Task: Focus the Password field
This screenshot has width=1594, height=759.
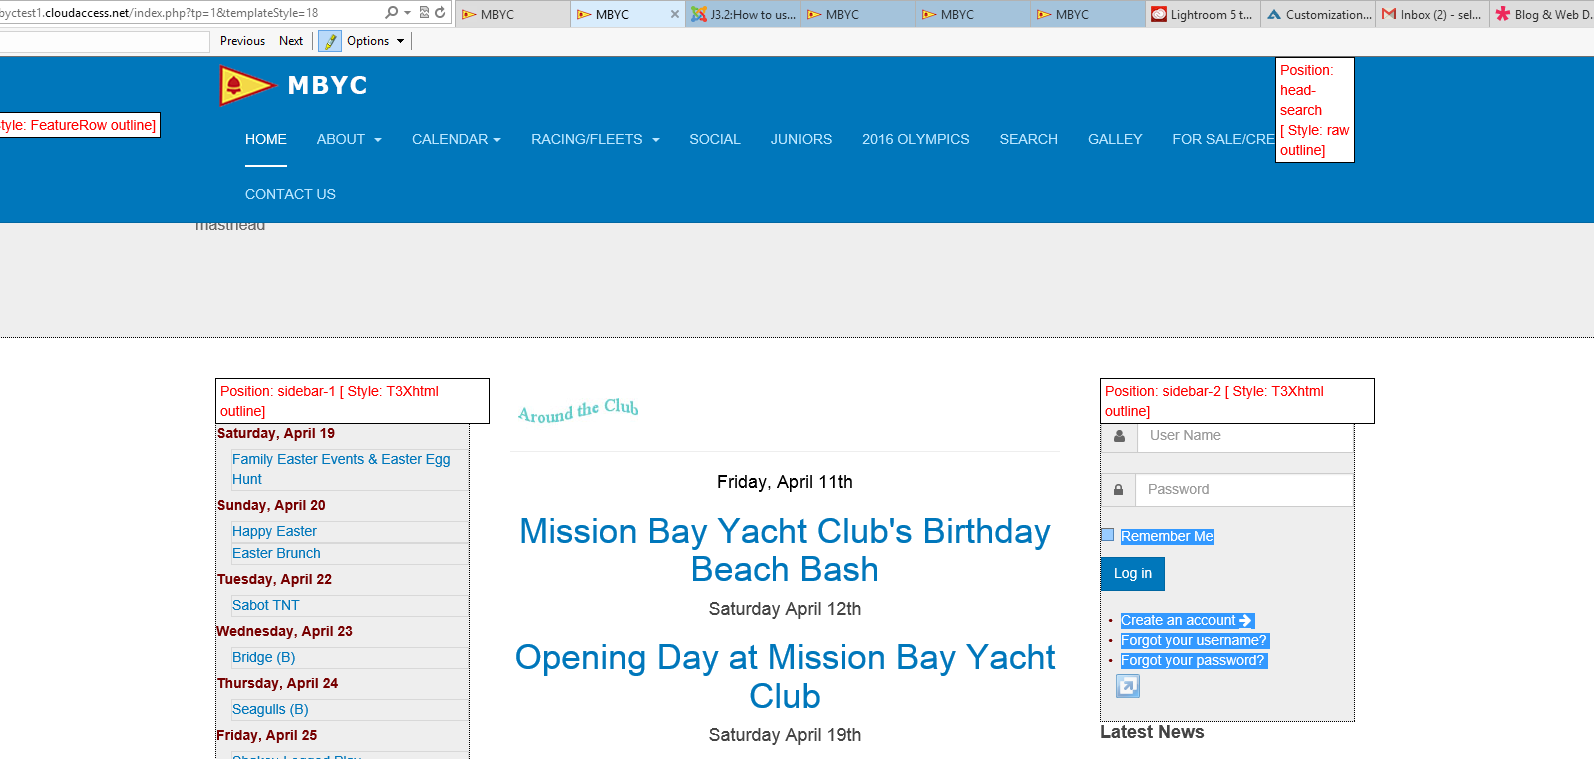Action: 1245,490
